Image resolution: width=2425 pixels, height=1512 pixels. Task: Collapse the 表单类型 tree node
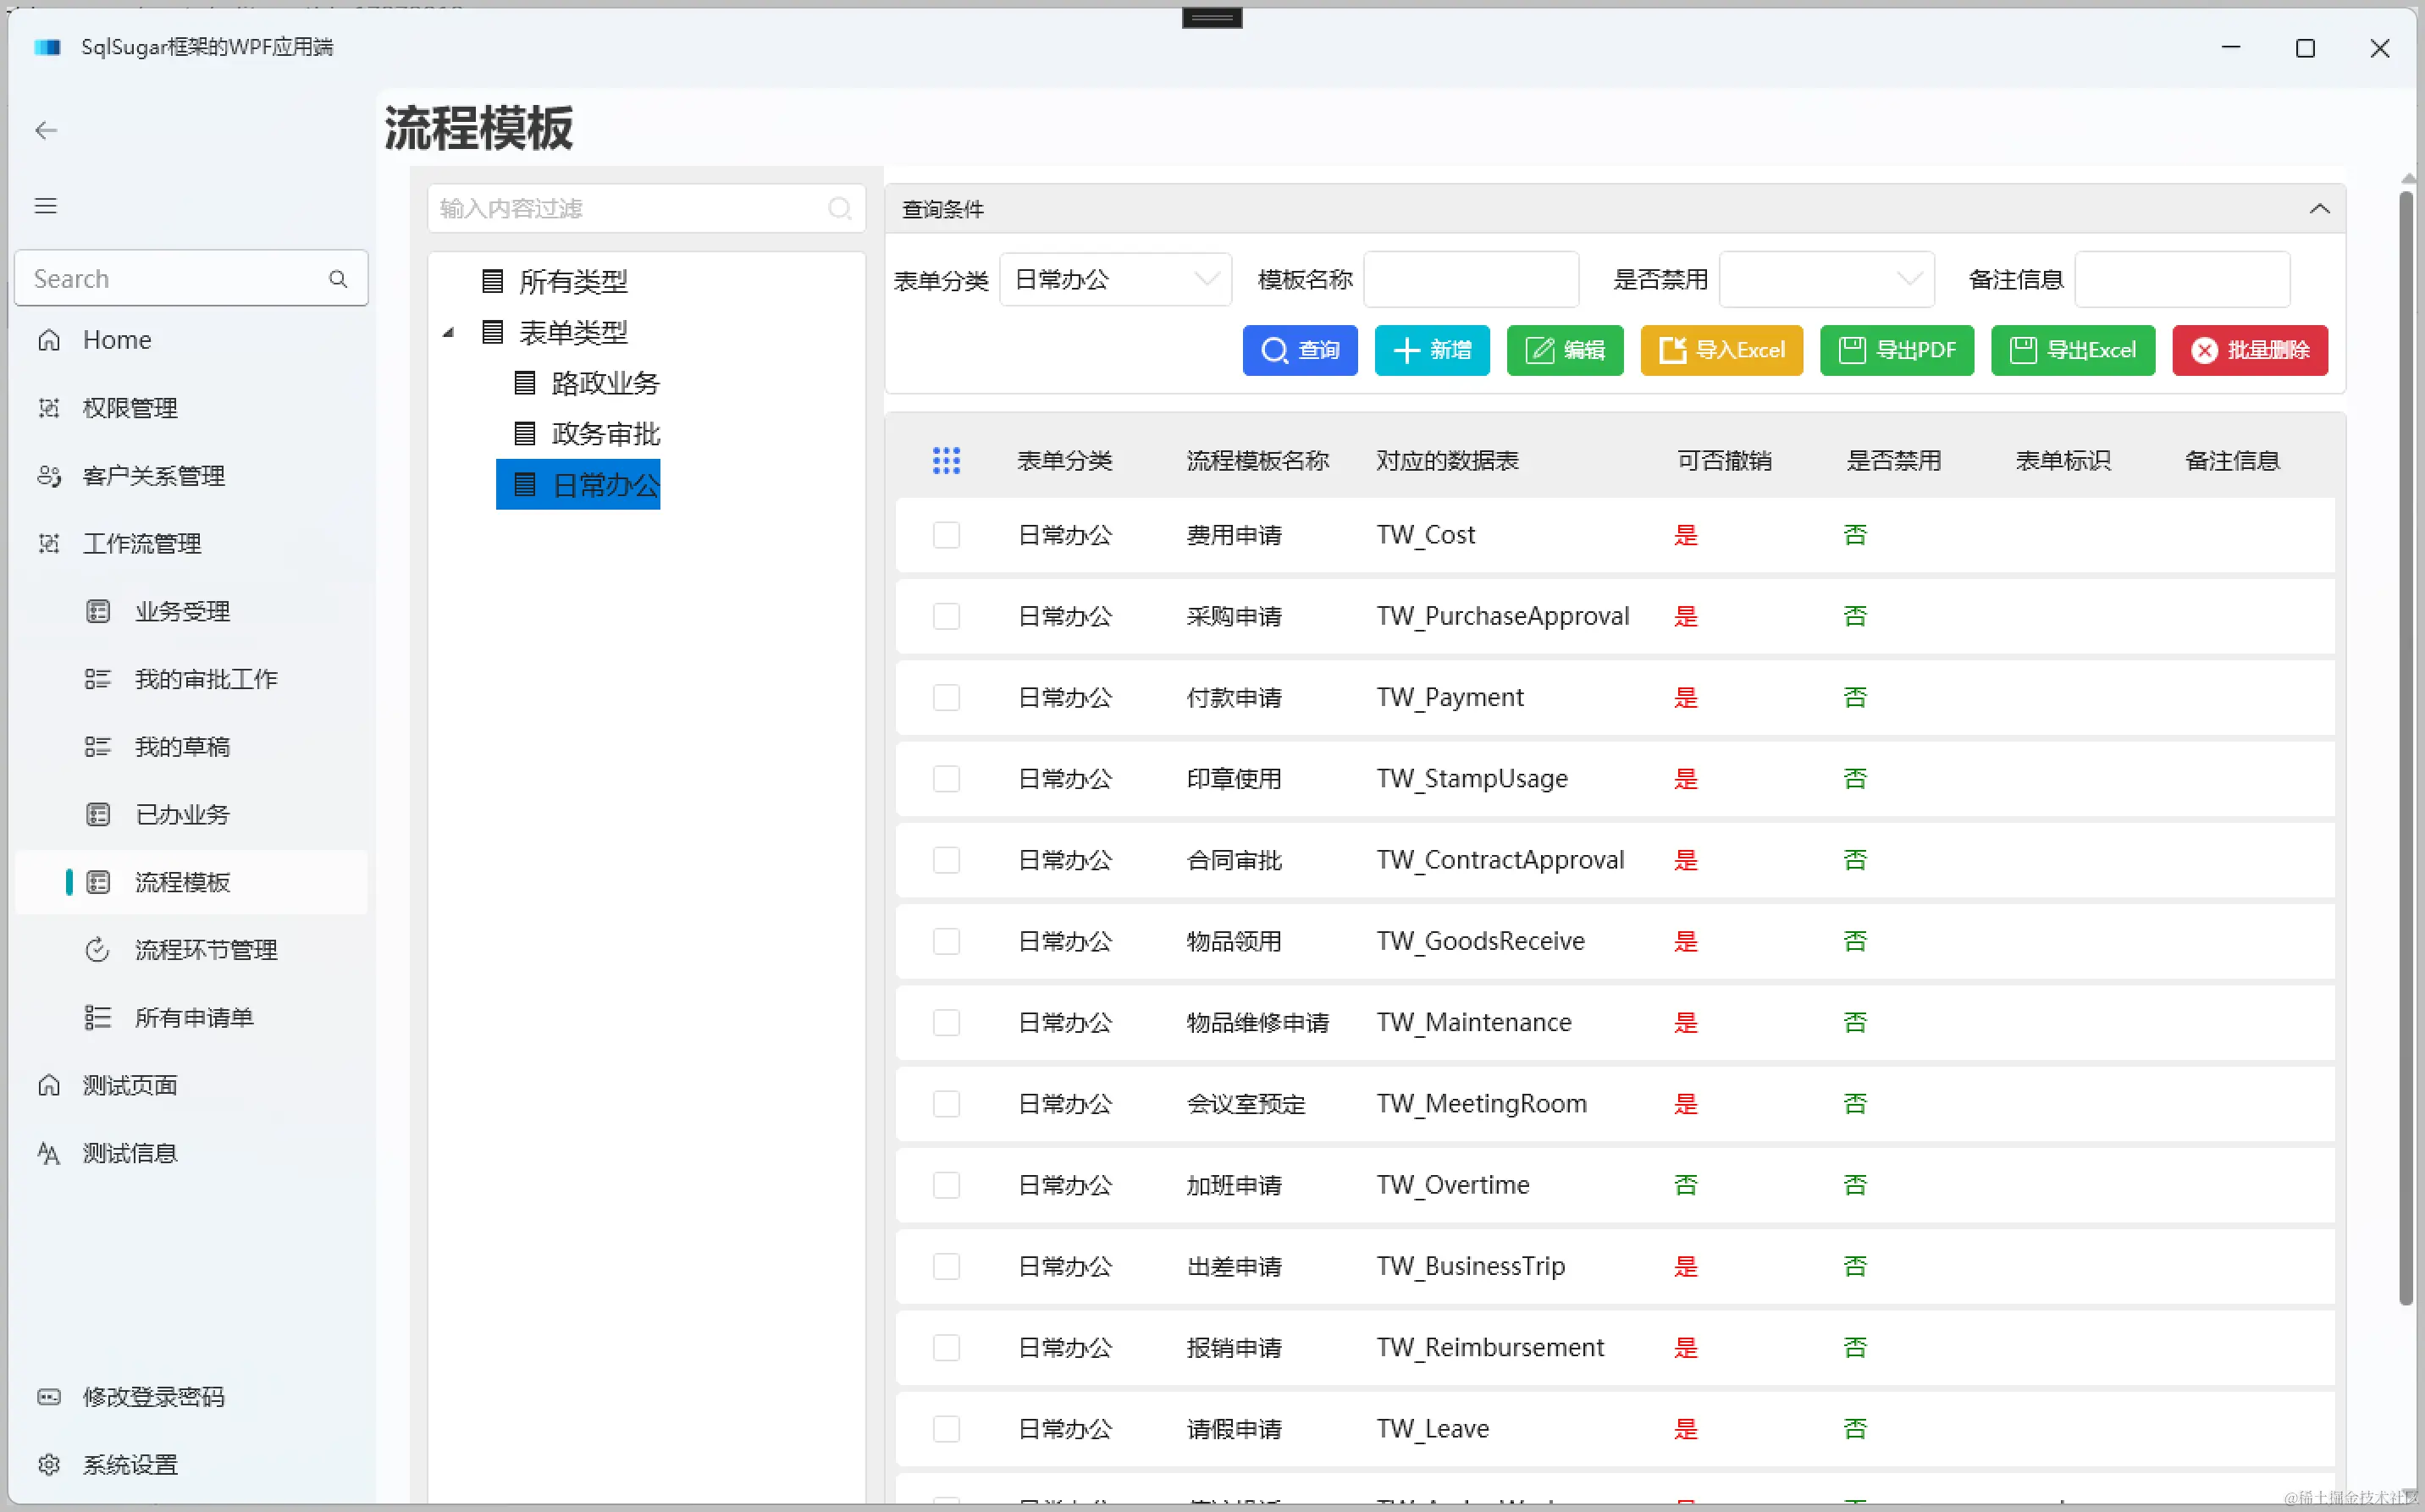449,333
